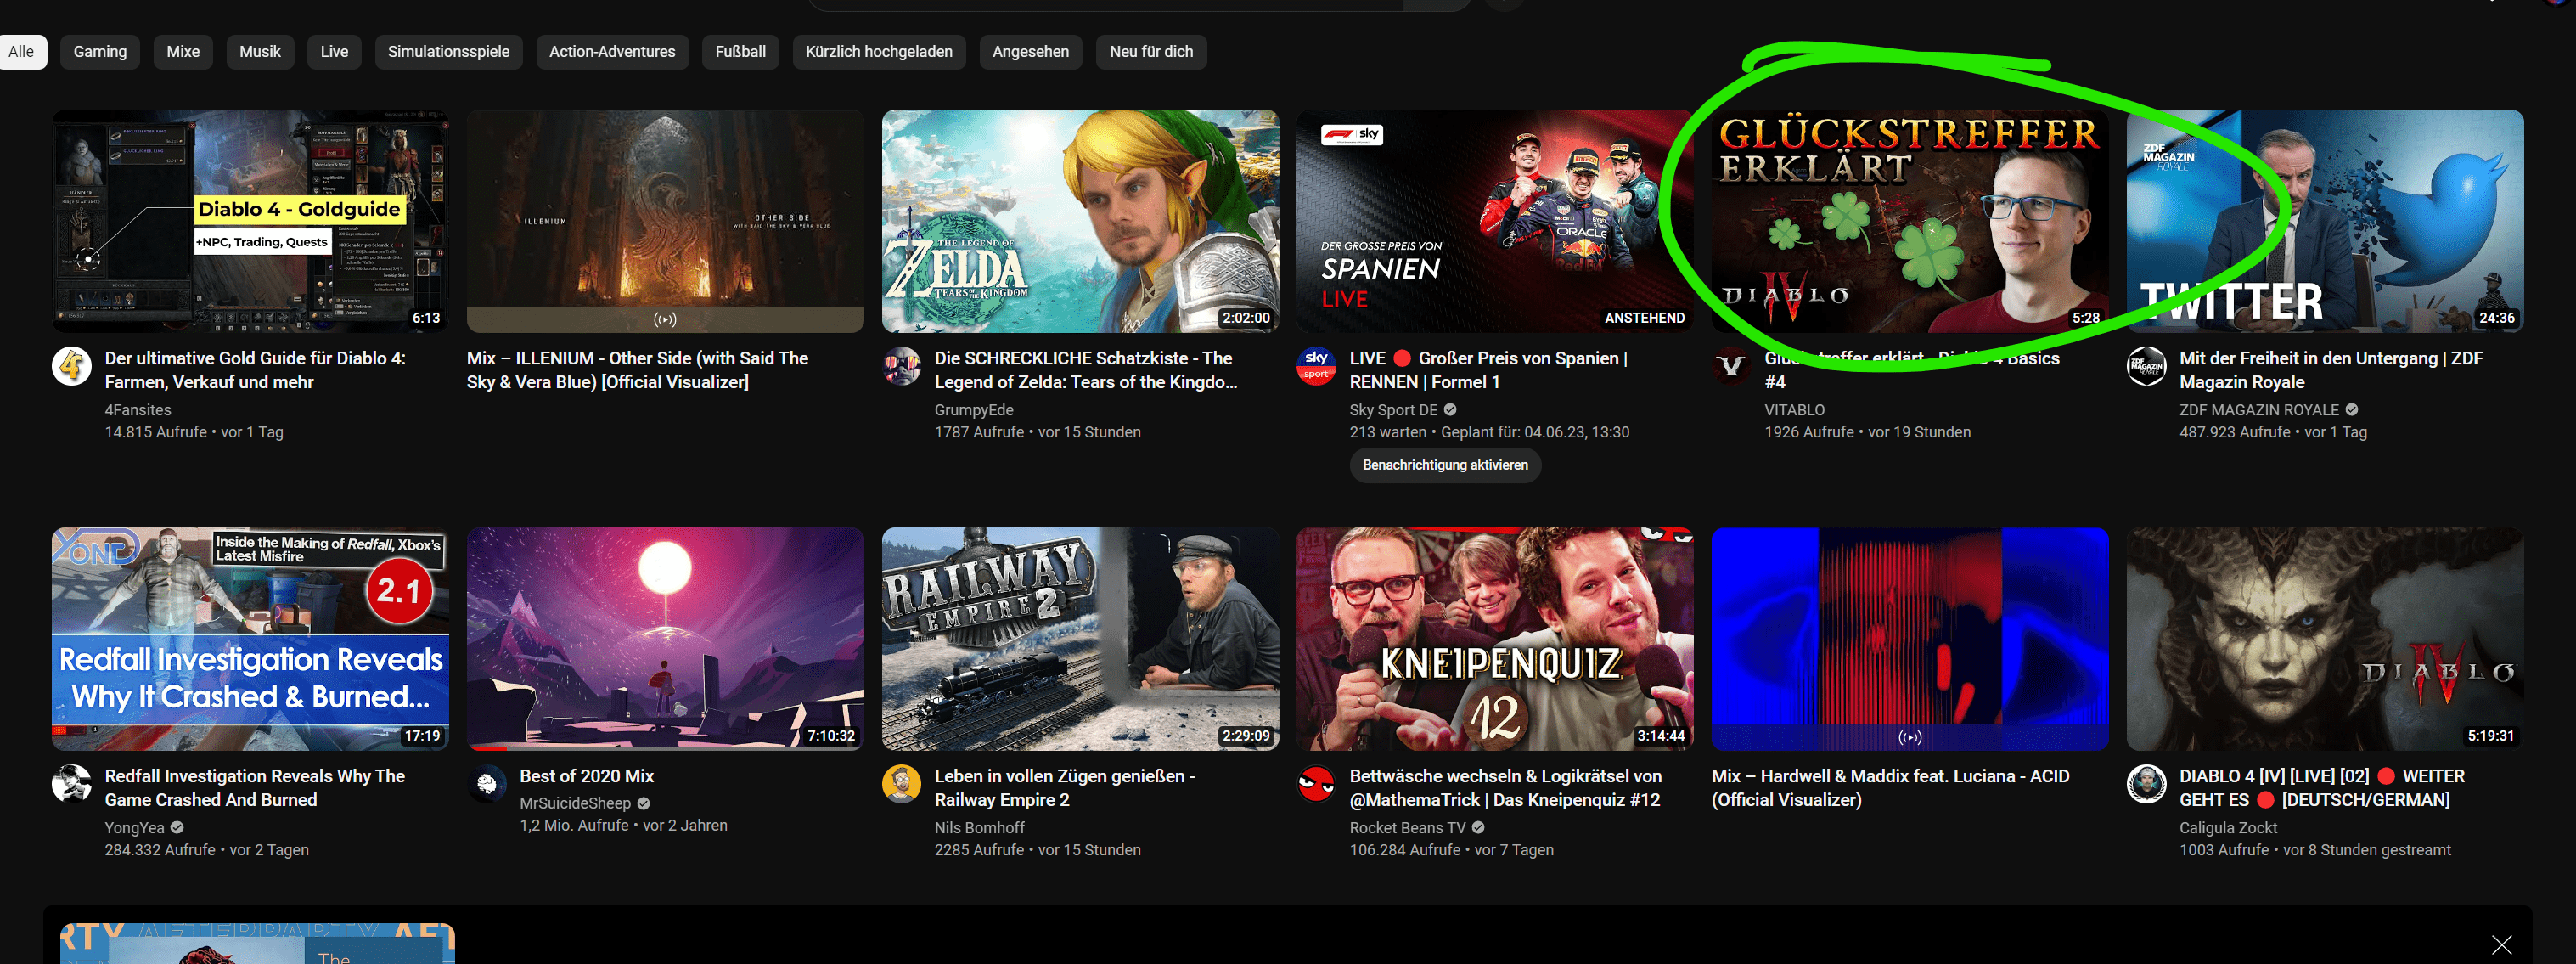This screenshot has height=964, width=2576.
Task: Open the GrumpyEde channel avatar
Action: tap(901, 366)
